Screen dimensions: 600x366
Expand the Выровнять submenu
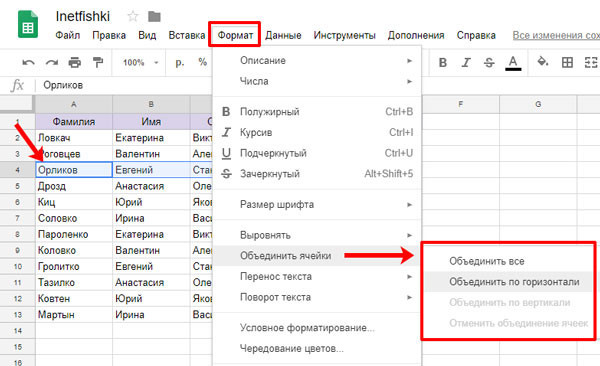tap(317, 235)
